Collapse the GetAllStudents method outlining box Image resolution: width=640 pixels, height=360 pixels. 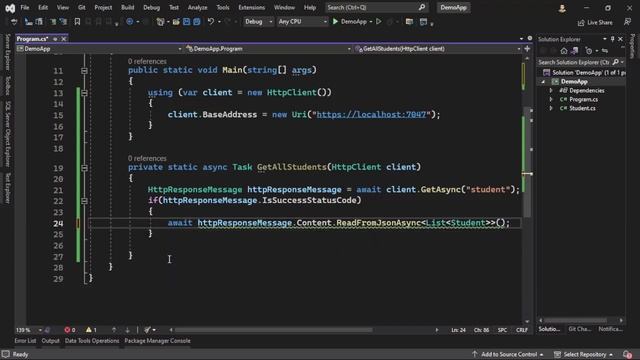[x=84, y=168]
